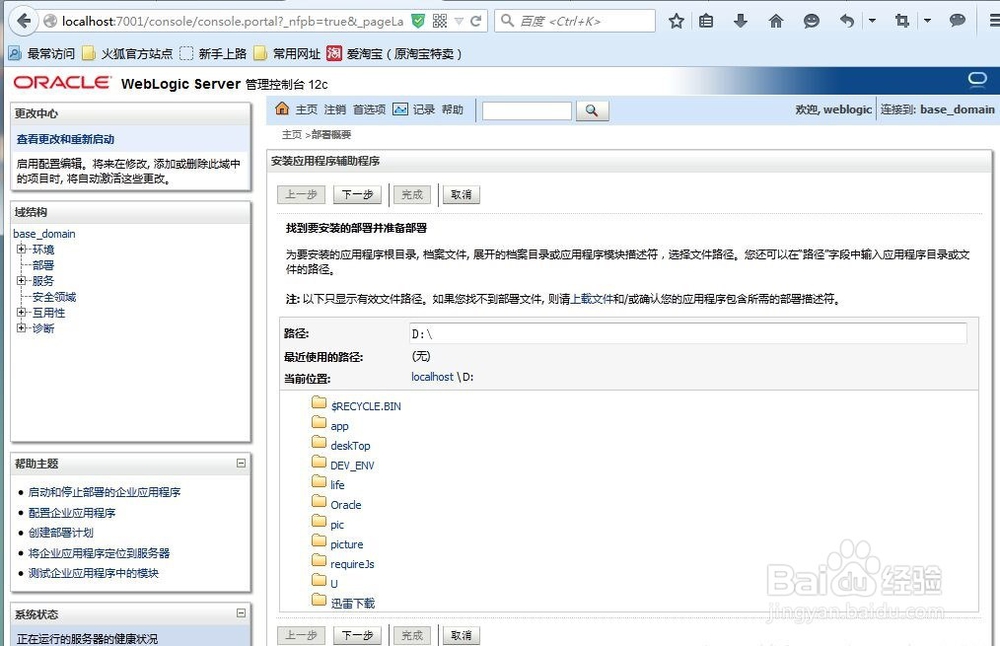
Task: Bookmark this page with star icon
Action: (x=677, y=21)
